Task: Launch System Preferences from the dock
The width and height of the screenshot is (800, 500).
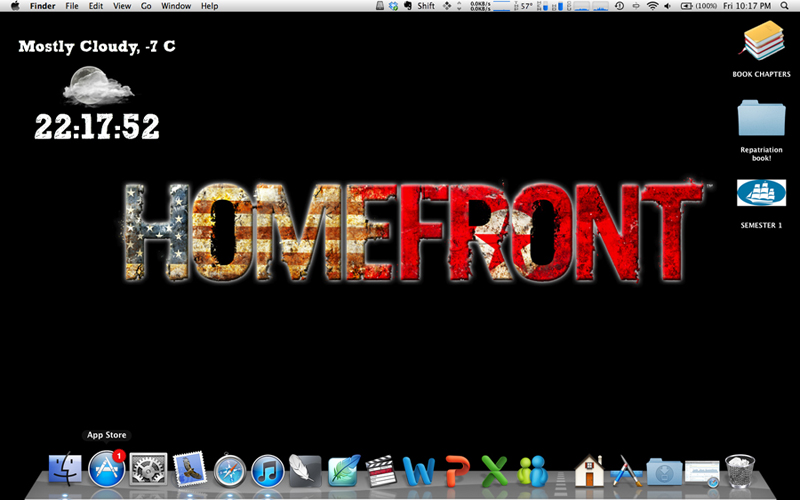Action: point(148,469)
